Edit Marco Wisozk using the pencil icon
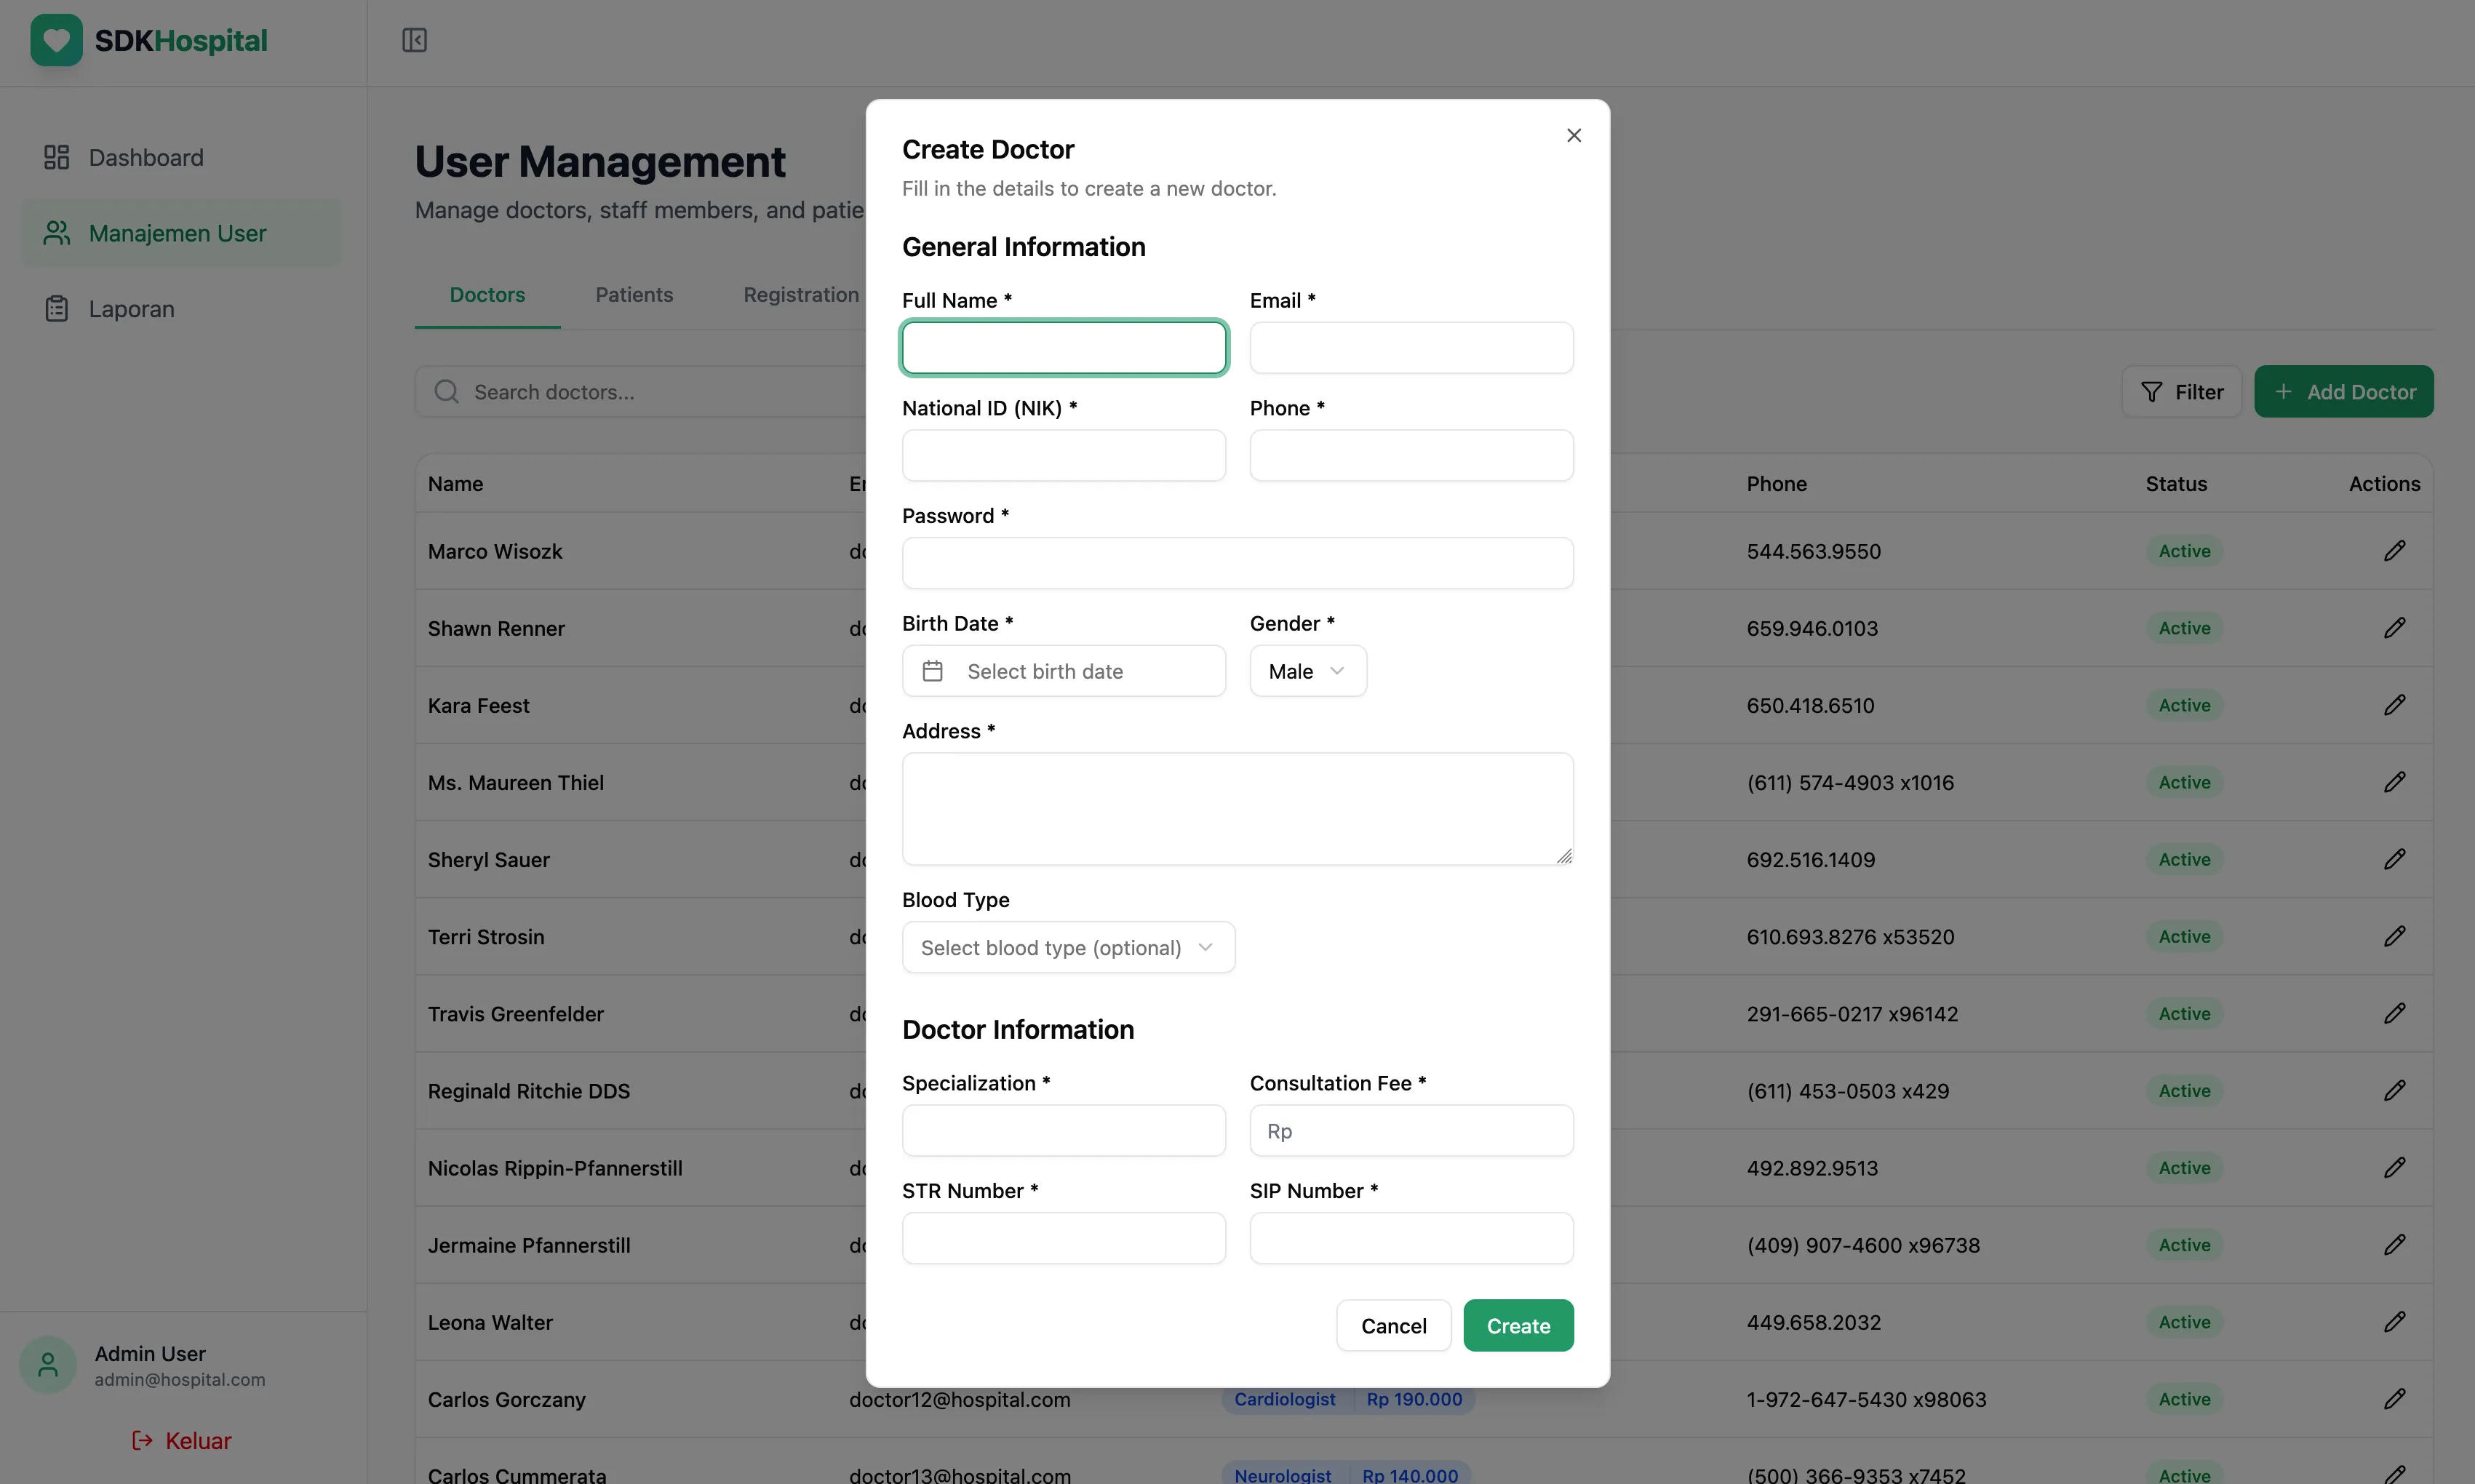This screenshot has width=2475, height=1484. click(x=2396, y=551)
